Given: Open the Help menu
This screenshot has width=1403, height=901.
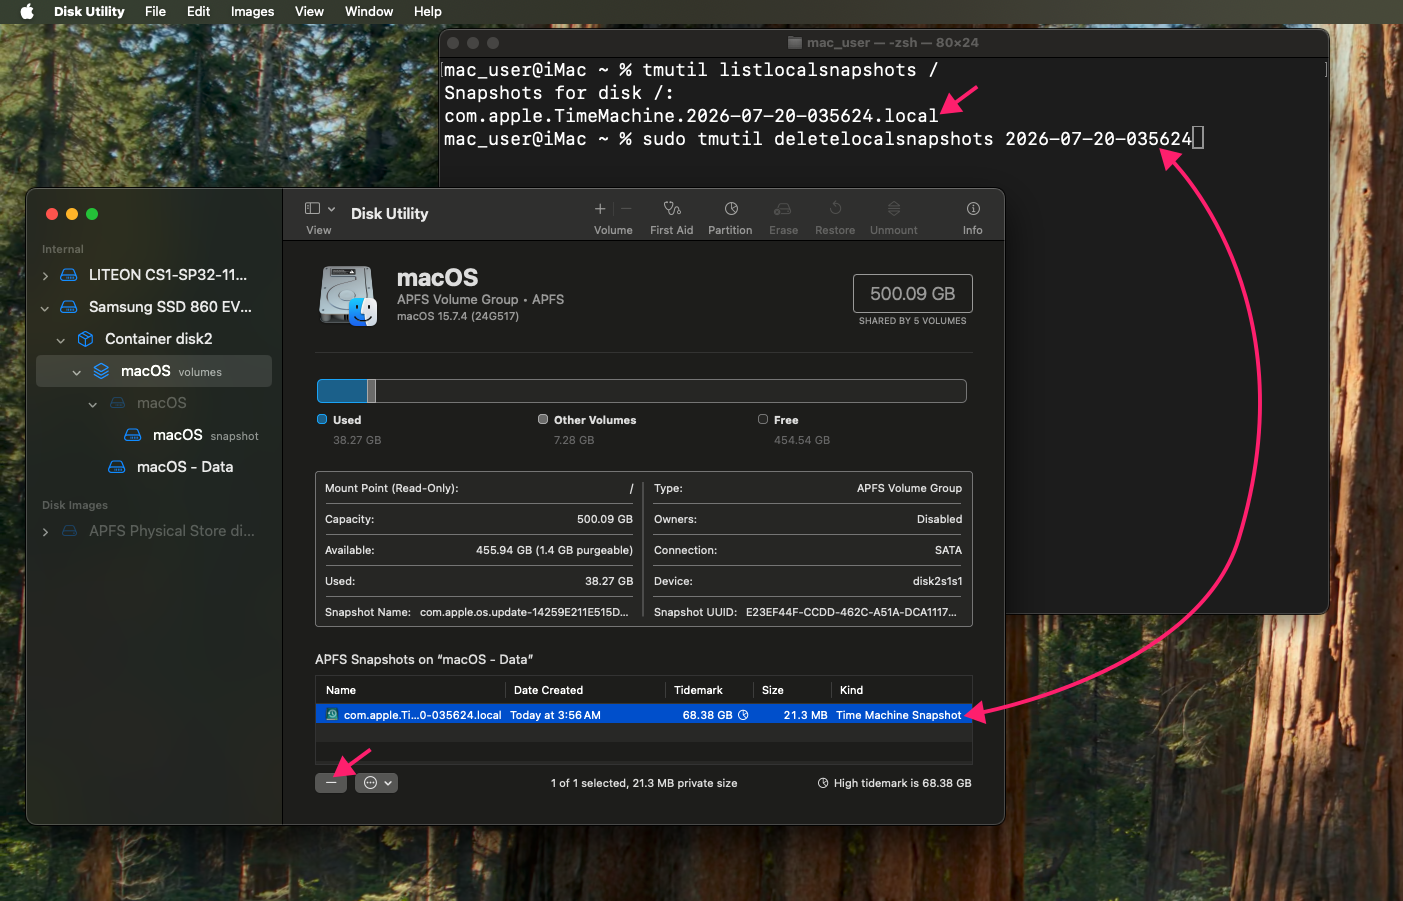Looking at the screenshot, I should click(x=428, y=11).
